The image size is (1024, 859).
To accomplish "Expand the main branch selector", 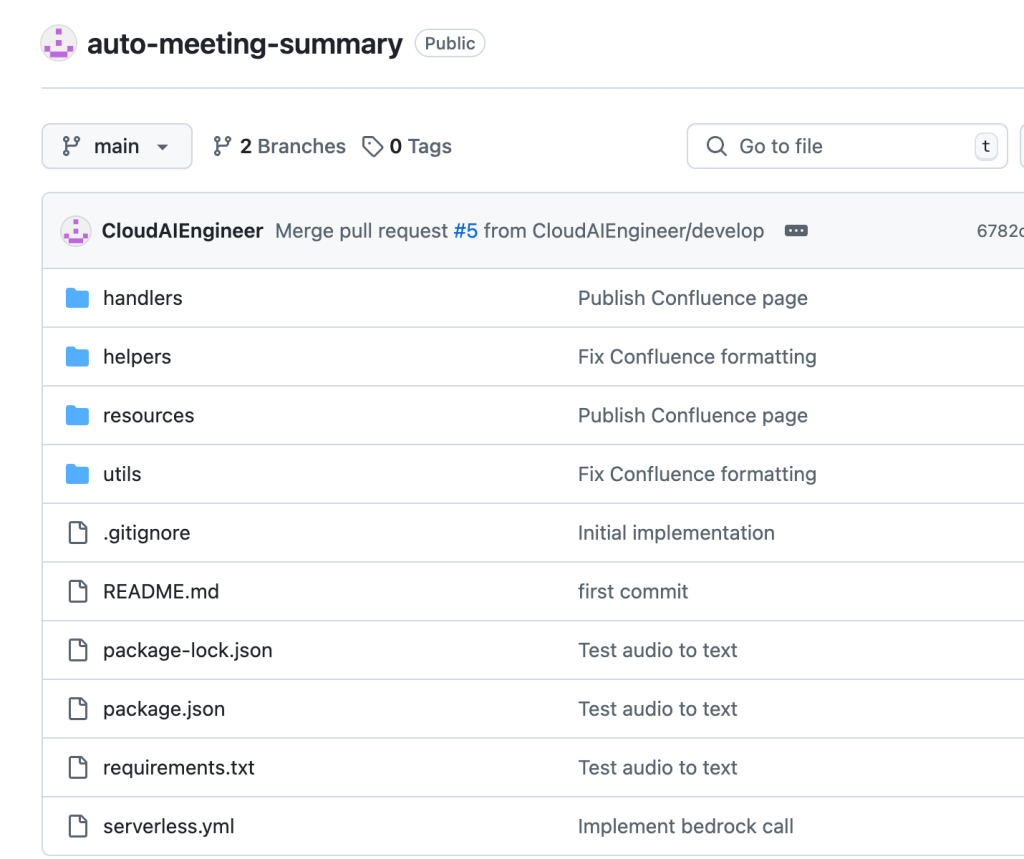I will click(x=116, y=146).
